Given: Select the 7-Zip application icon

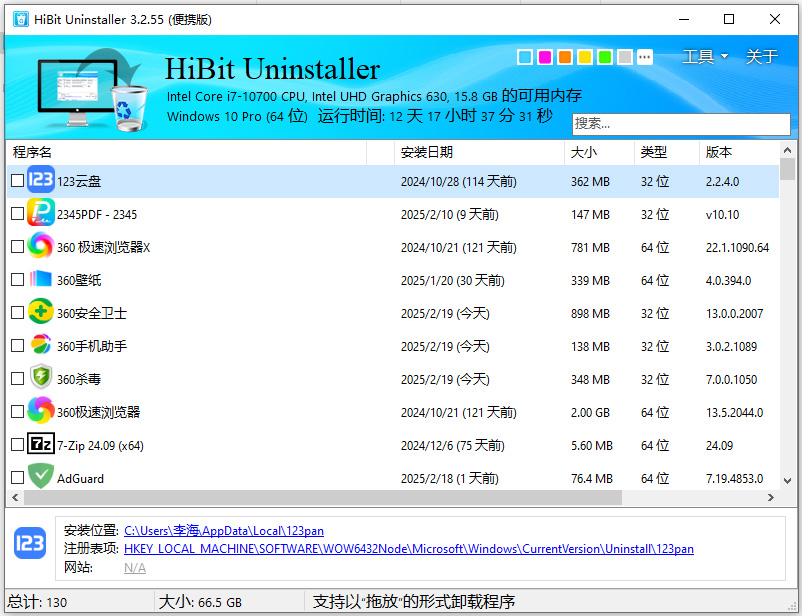Looking at the screenshot, I should click(x=40, y=444).
